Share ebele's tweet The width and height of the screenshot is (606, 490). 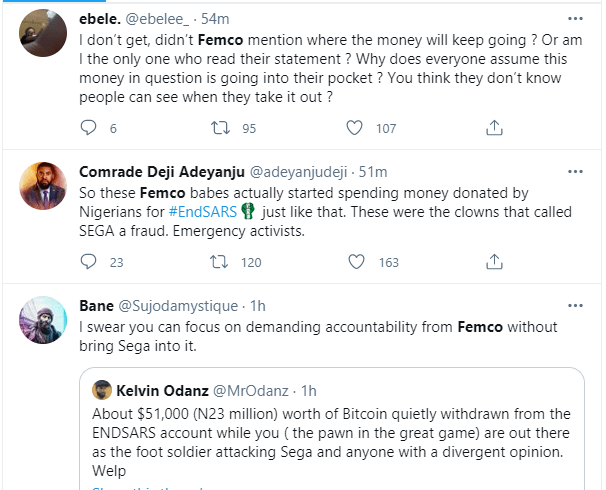[493, 128]
